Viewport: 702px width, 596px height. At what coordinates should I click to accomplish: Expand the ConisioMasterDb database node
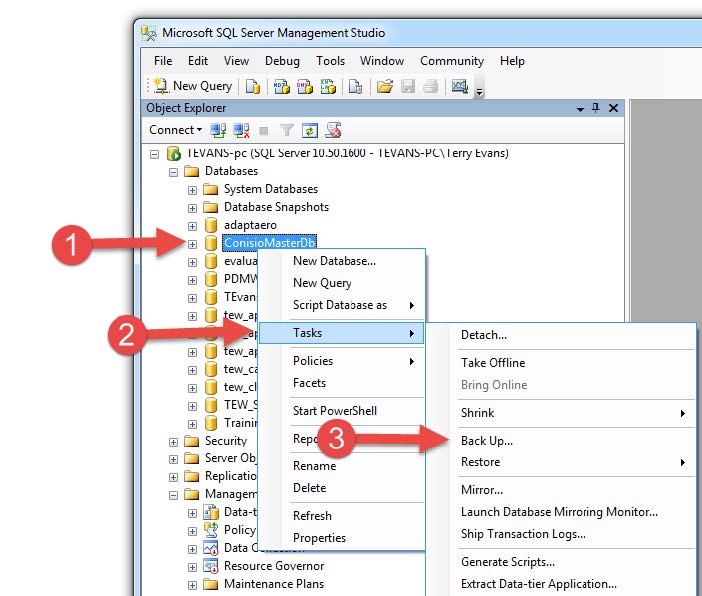(192, 244)
